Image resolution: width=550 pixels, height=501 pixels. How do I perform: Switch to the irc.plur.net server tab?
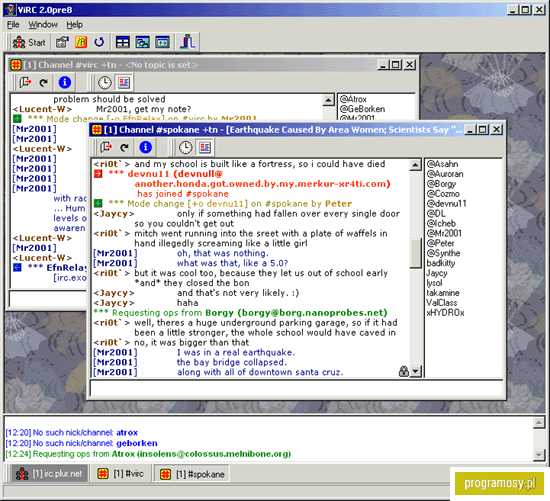(49, 474)
